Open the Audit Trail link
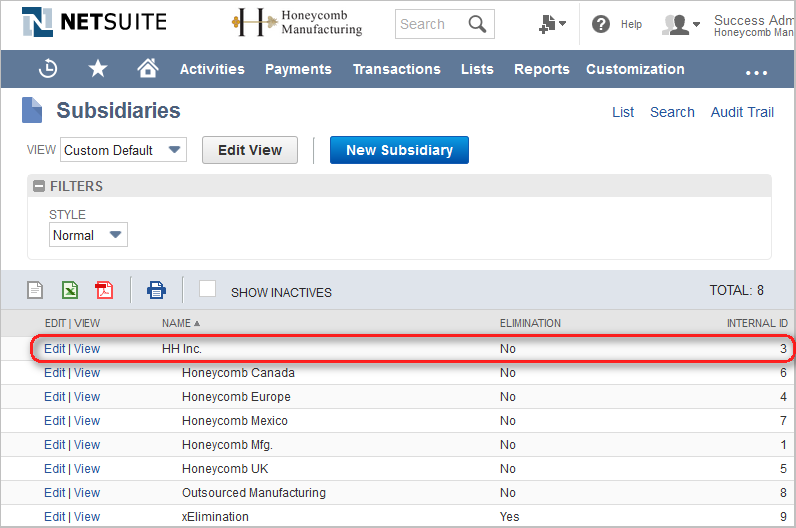 [742, 112]
